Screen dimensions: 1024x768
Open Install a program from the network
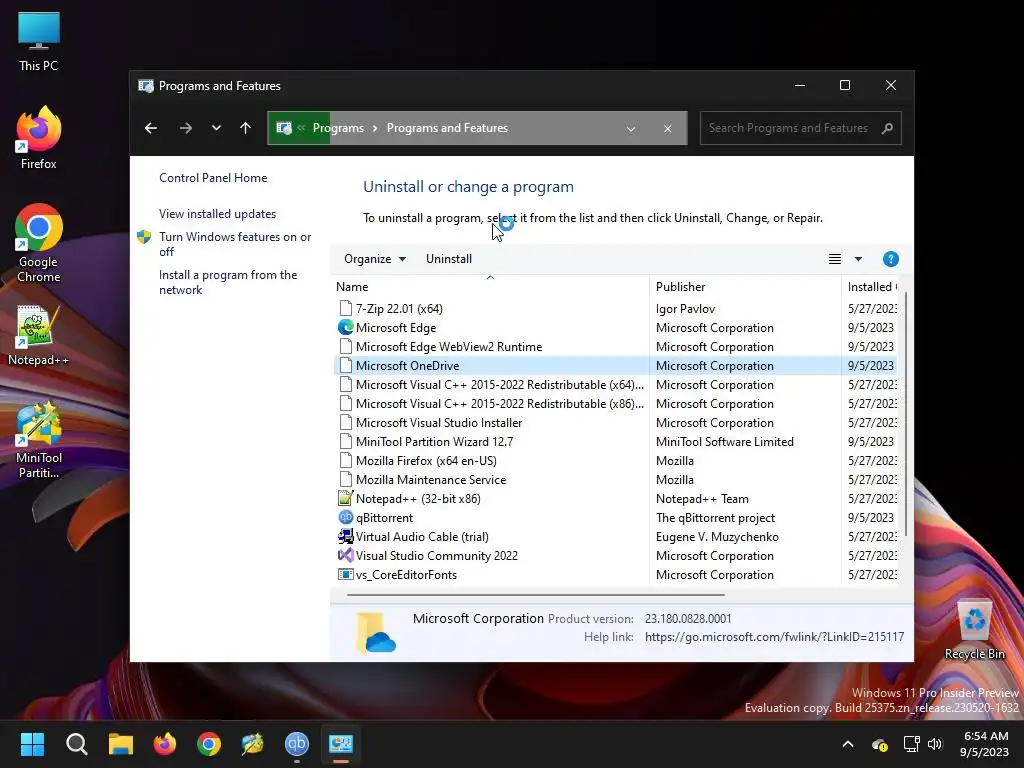(228, 282)
